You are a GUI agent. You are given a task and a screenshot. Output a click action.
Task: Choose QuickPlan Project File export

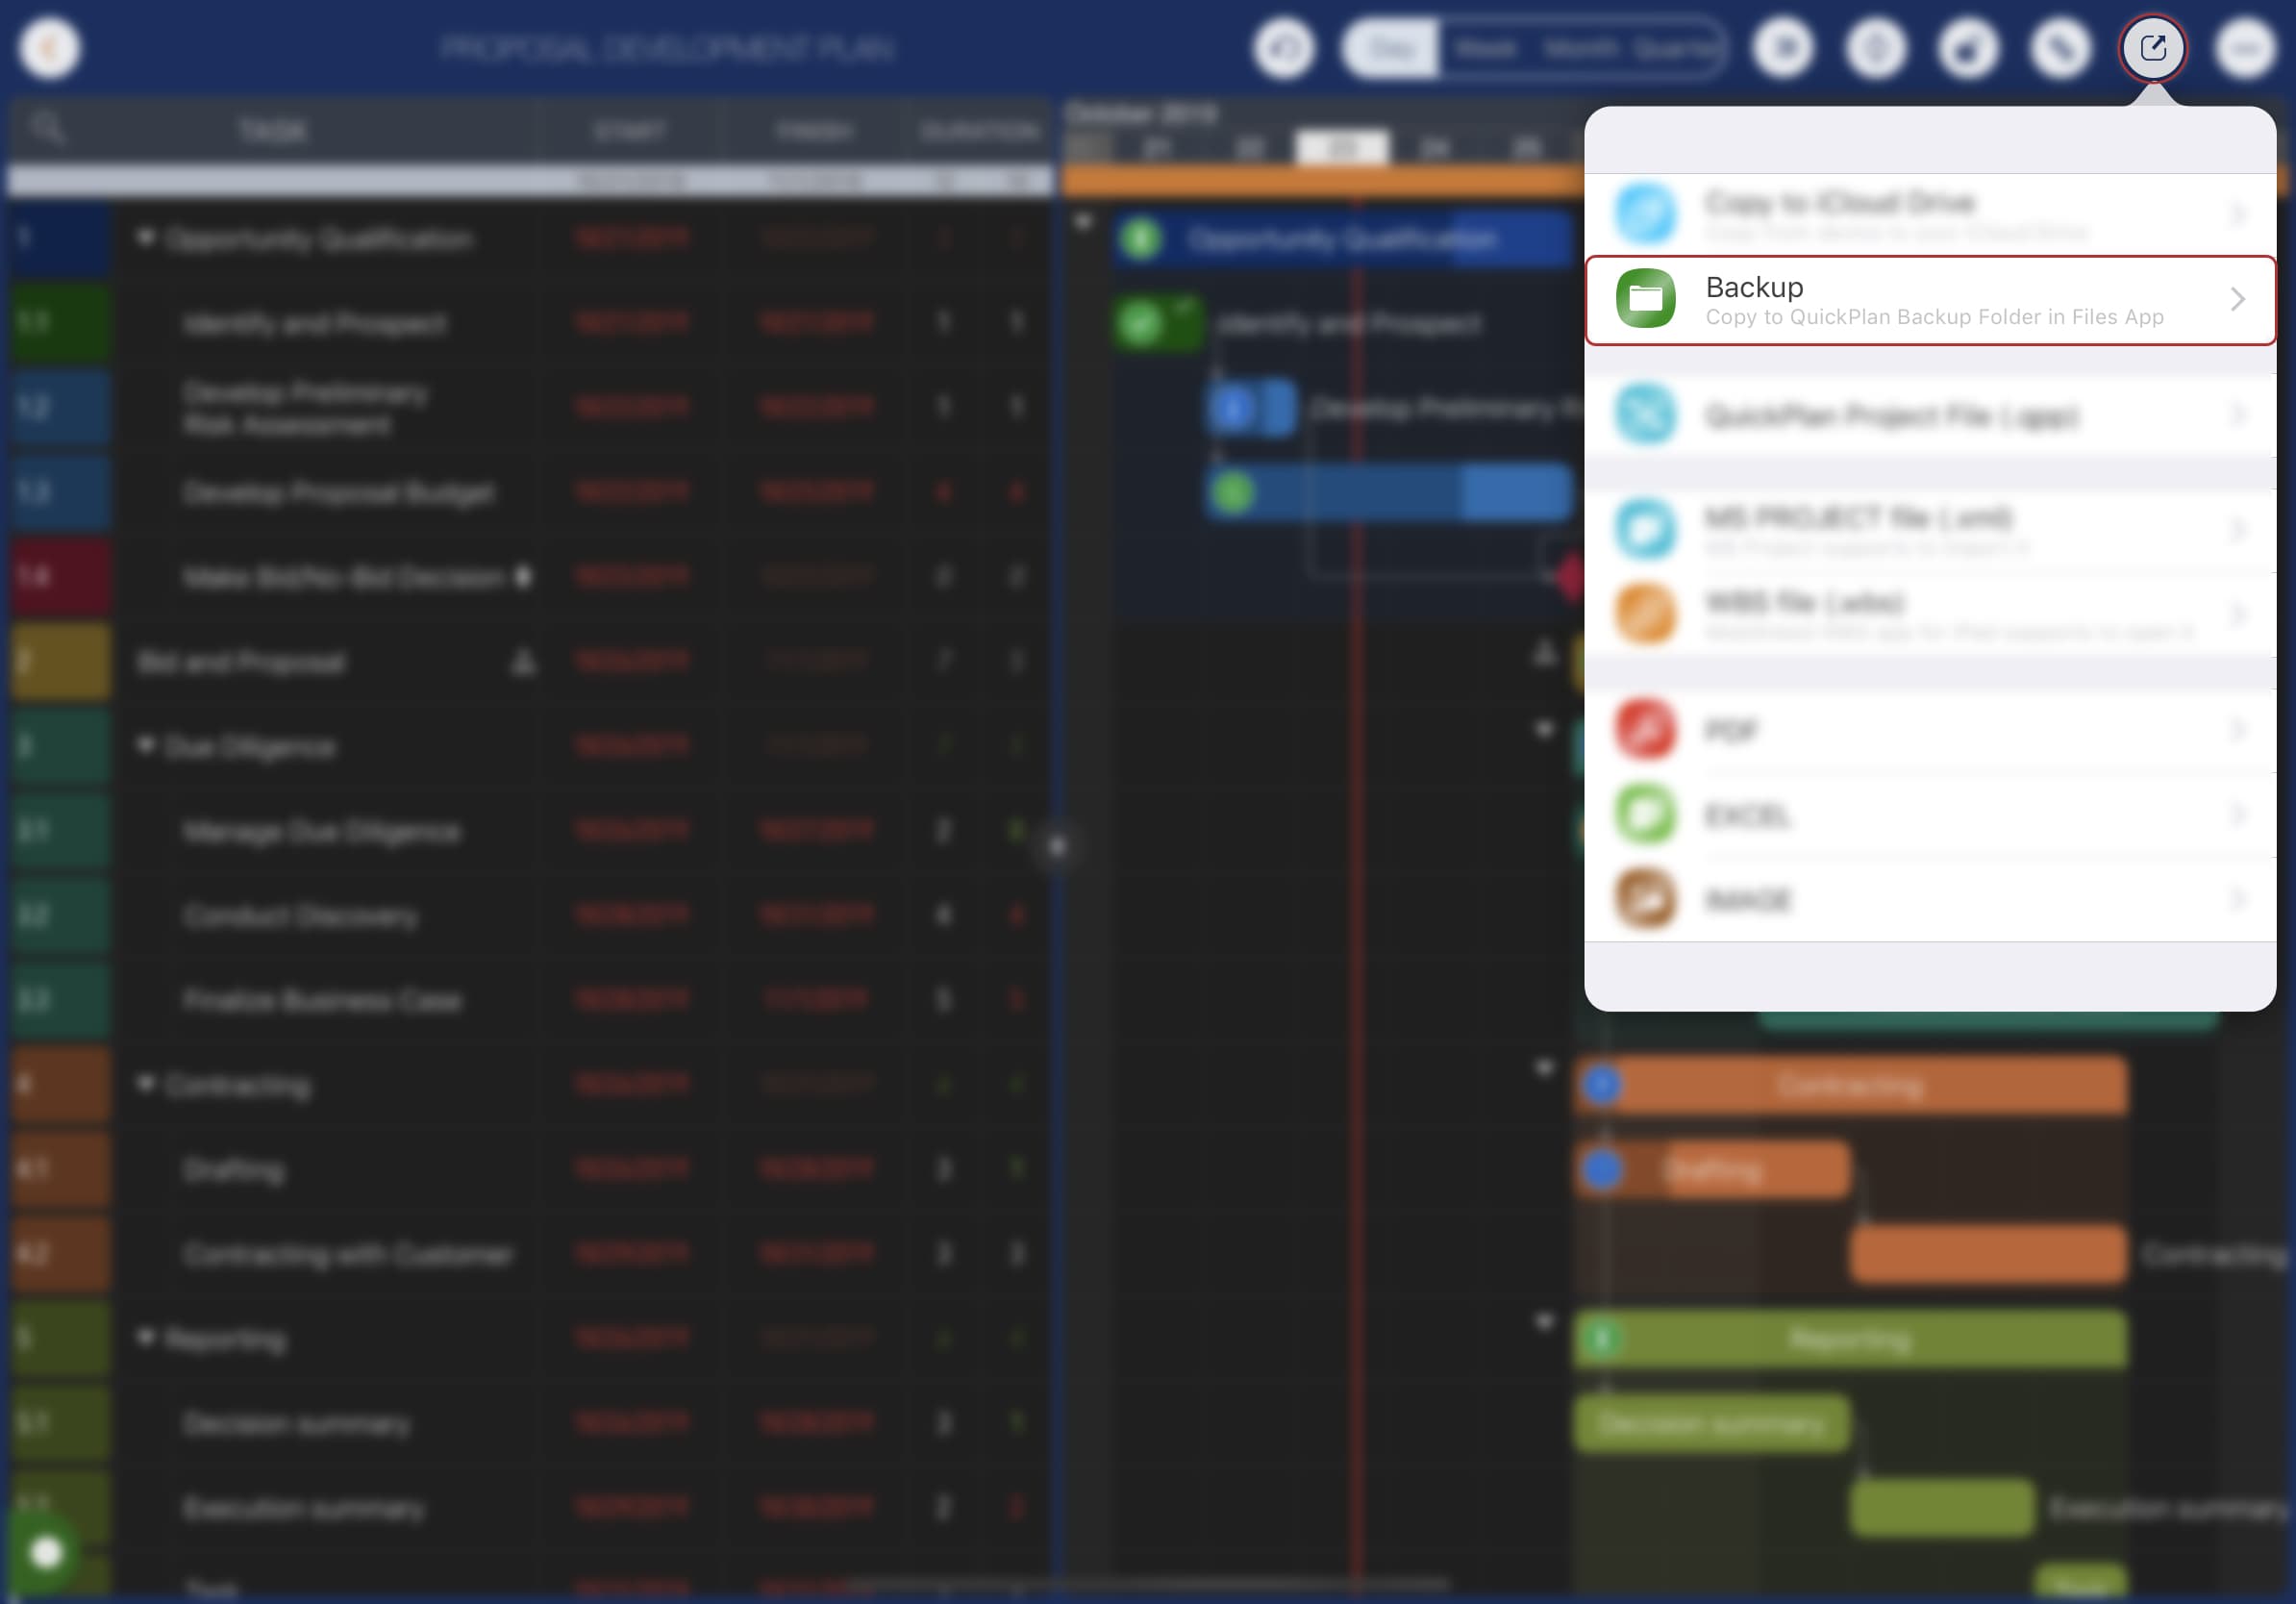point(1890,415)
